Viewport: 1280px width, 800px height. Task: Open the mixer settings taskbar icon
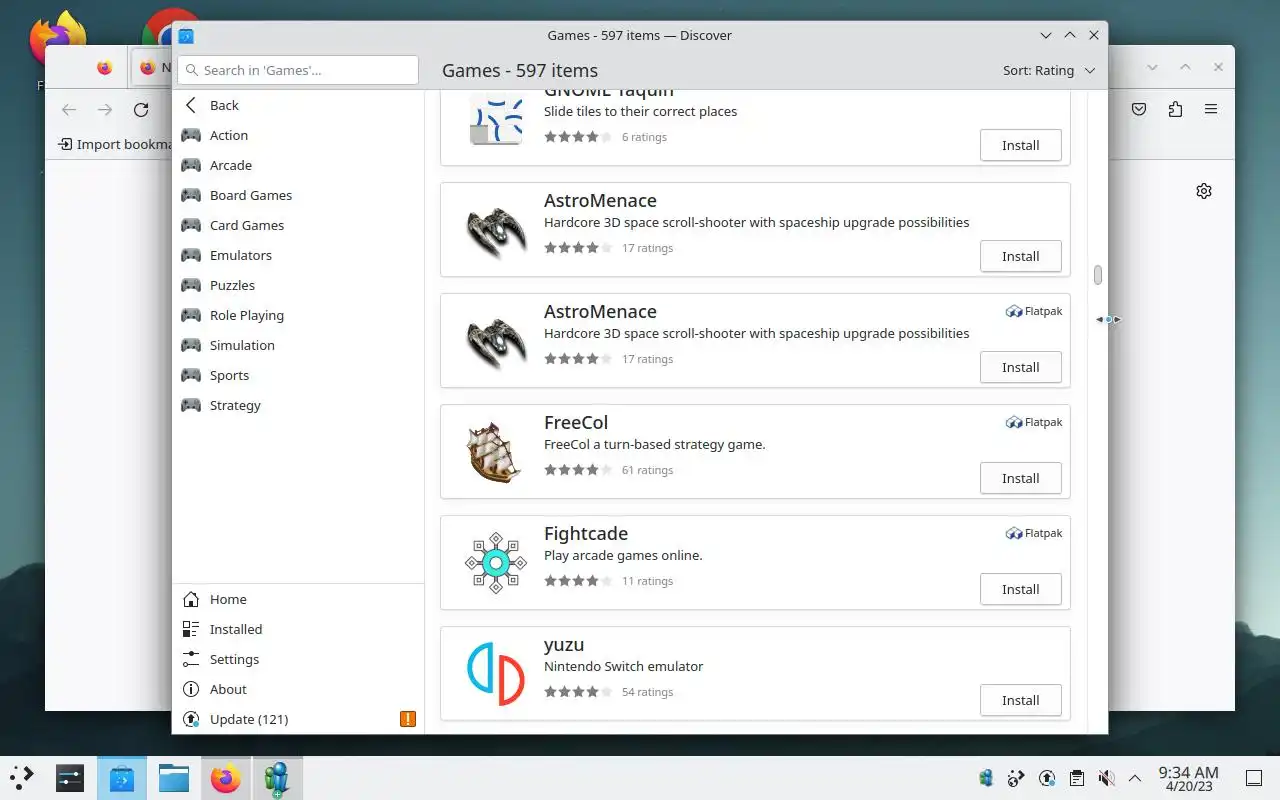[x=70, y=778]
